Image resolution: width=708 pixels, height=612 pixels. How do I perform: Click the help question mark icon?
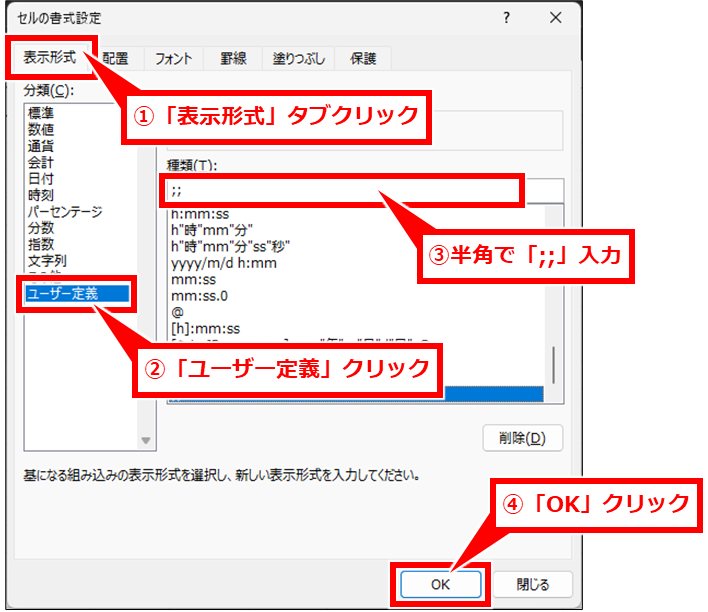tap(506, 18)
